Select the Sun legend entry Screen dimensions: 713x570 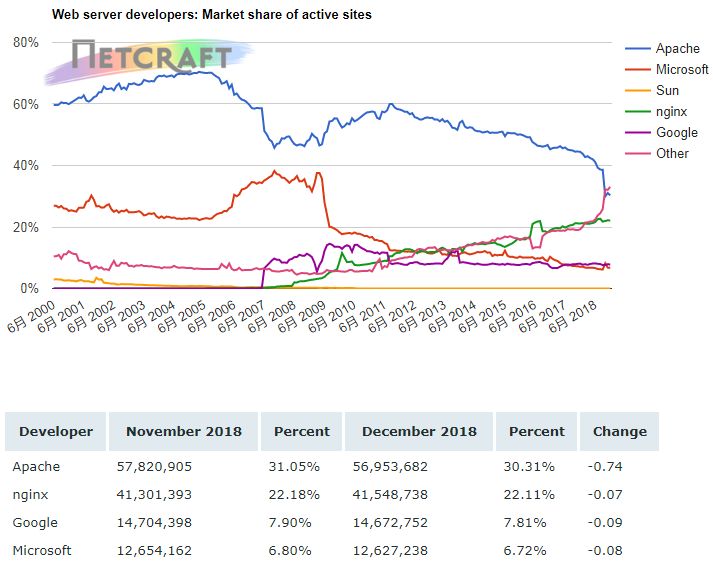[x=667, y=91]
